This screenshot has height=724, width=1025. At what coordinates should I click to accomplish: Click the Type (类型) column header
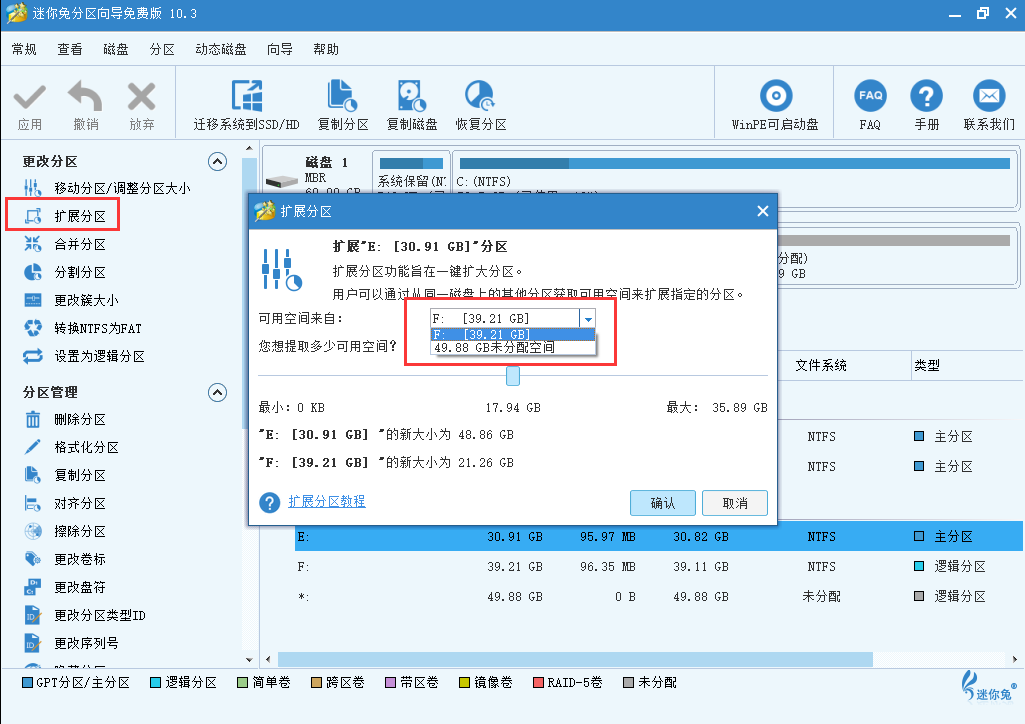(926, 365)
